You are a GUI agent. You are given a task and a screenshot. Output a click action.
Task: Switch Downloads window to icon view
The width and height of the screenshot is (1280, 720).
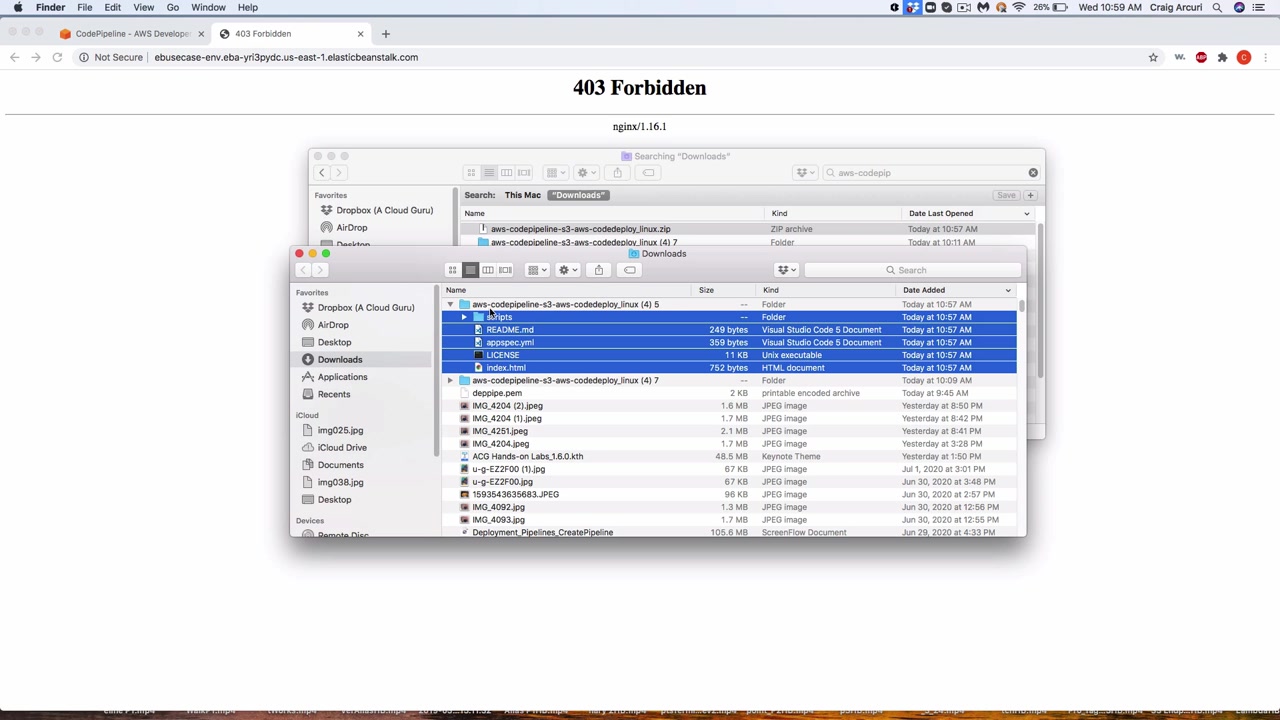tap(452, 270)
